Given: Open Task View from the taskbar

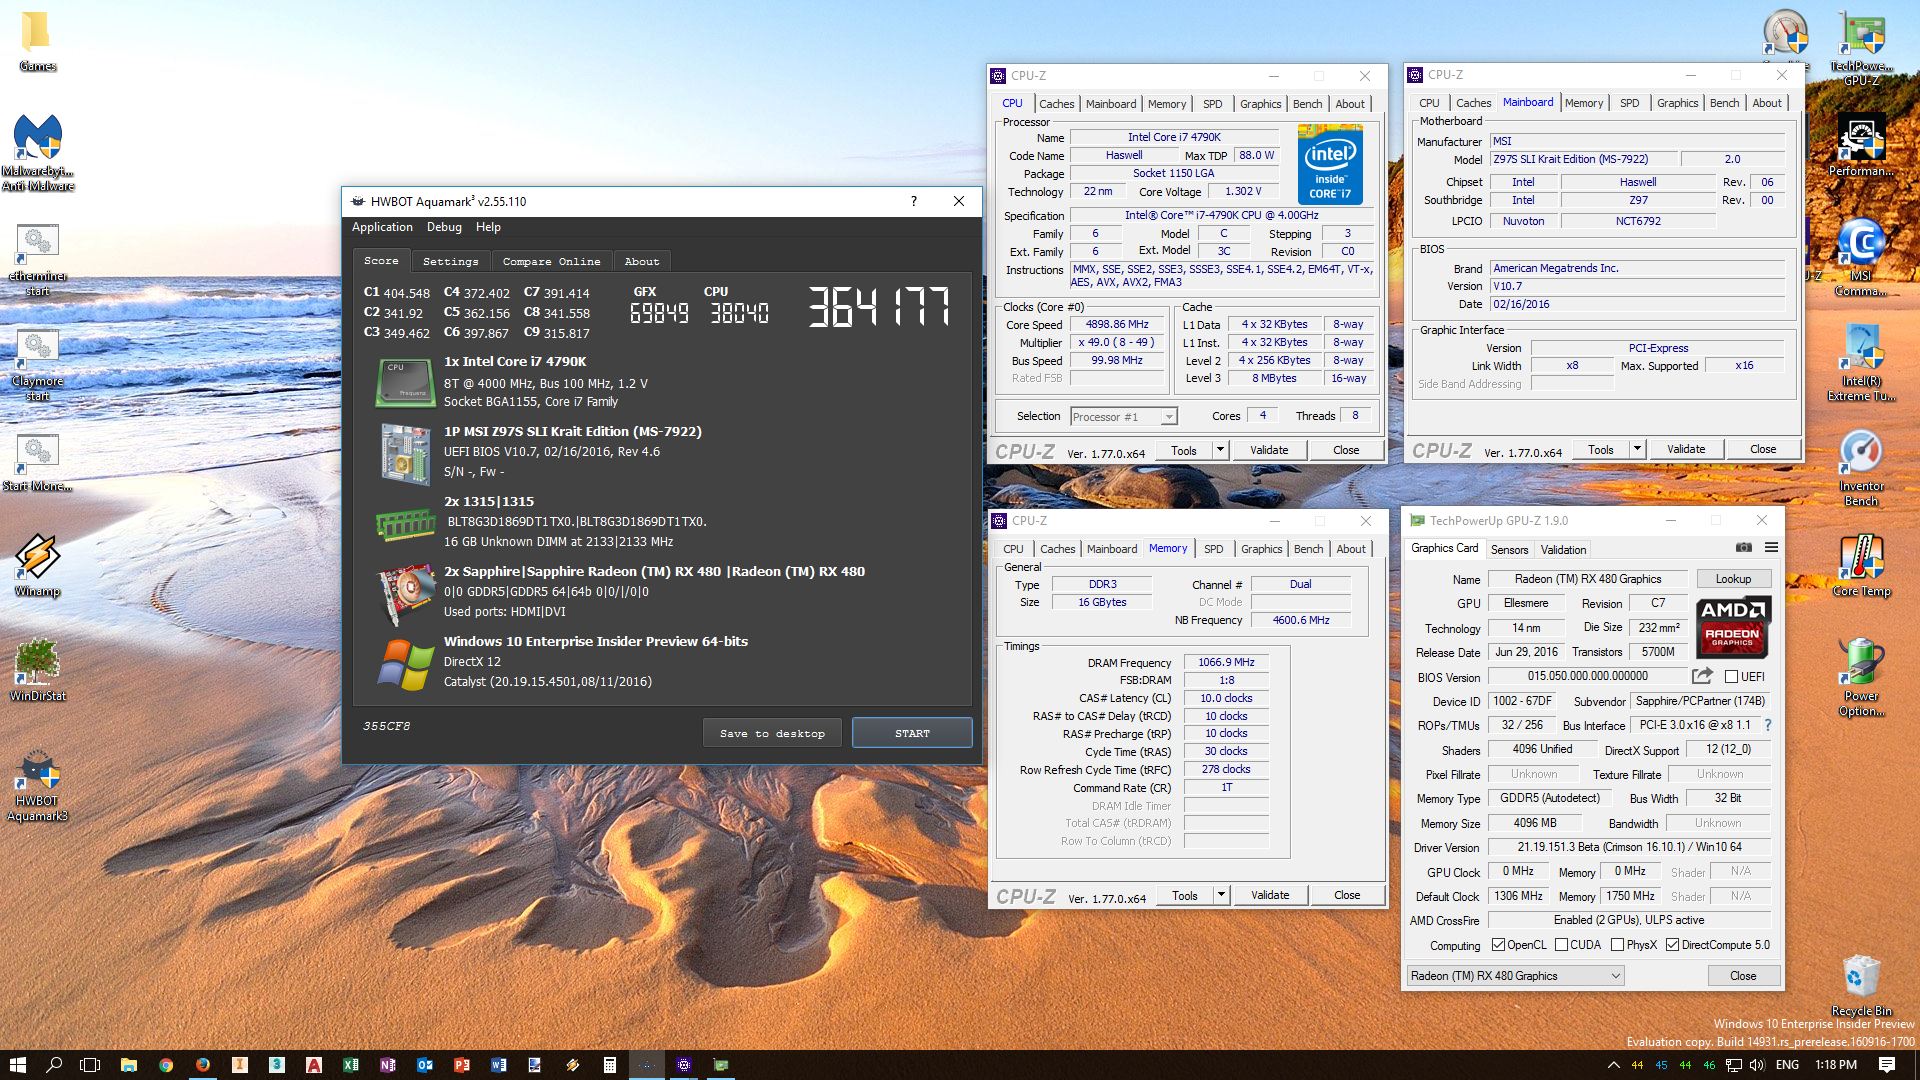Looking at the screenshot, I should tap(90, 1065).
